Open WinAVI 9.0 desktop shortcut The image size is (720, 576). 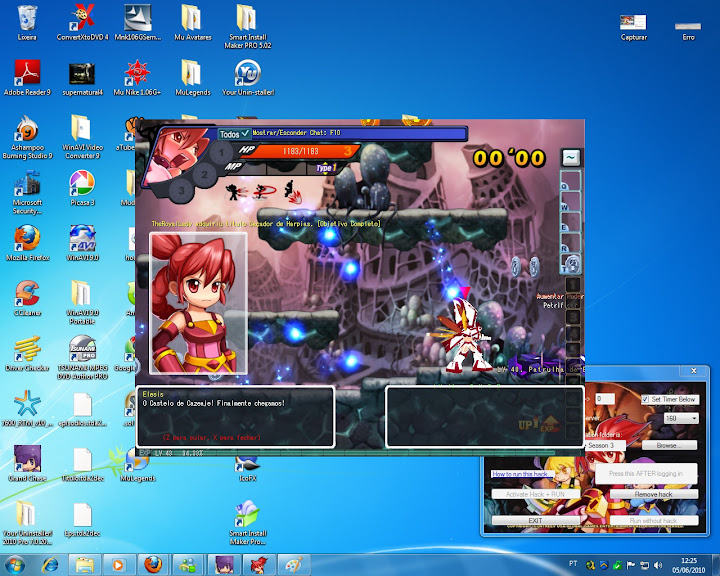[82, 243]
